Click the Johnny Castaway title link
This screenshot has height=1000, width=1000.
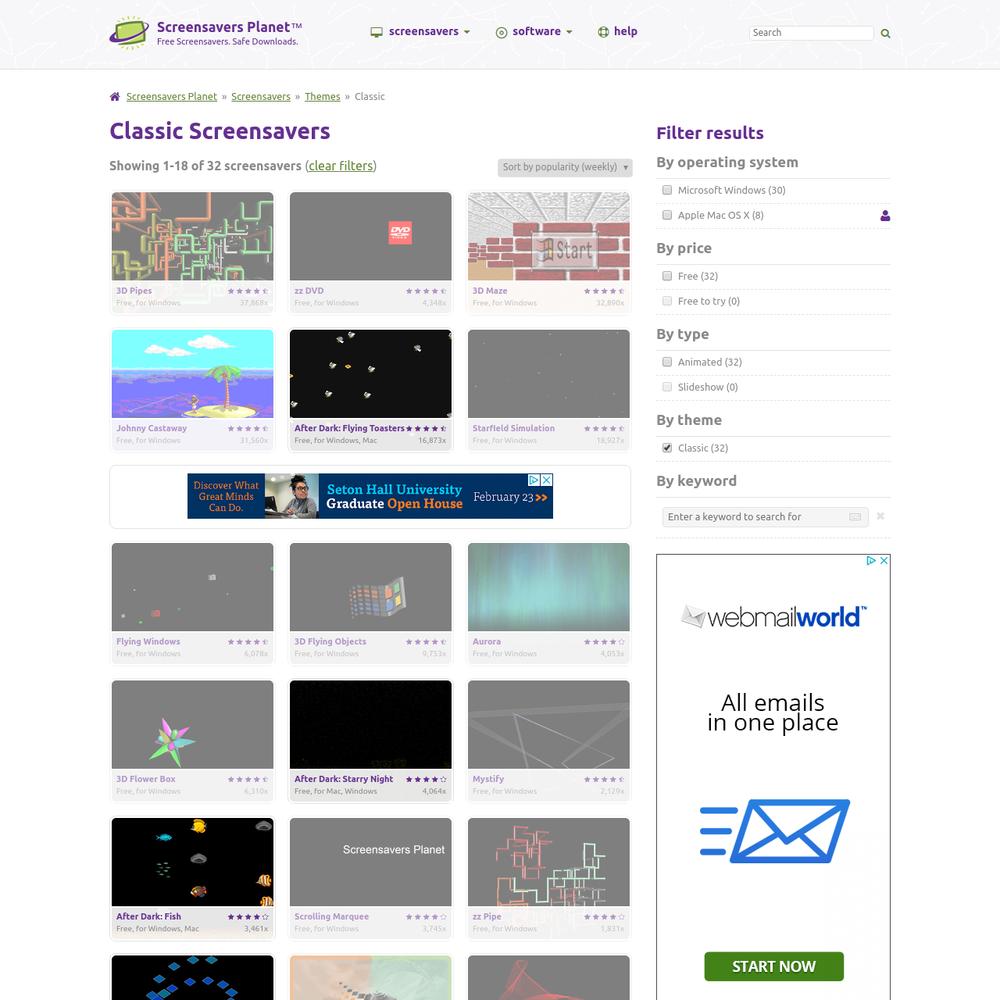(152, 429)
